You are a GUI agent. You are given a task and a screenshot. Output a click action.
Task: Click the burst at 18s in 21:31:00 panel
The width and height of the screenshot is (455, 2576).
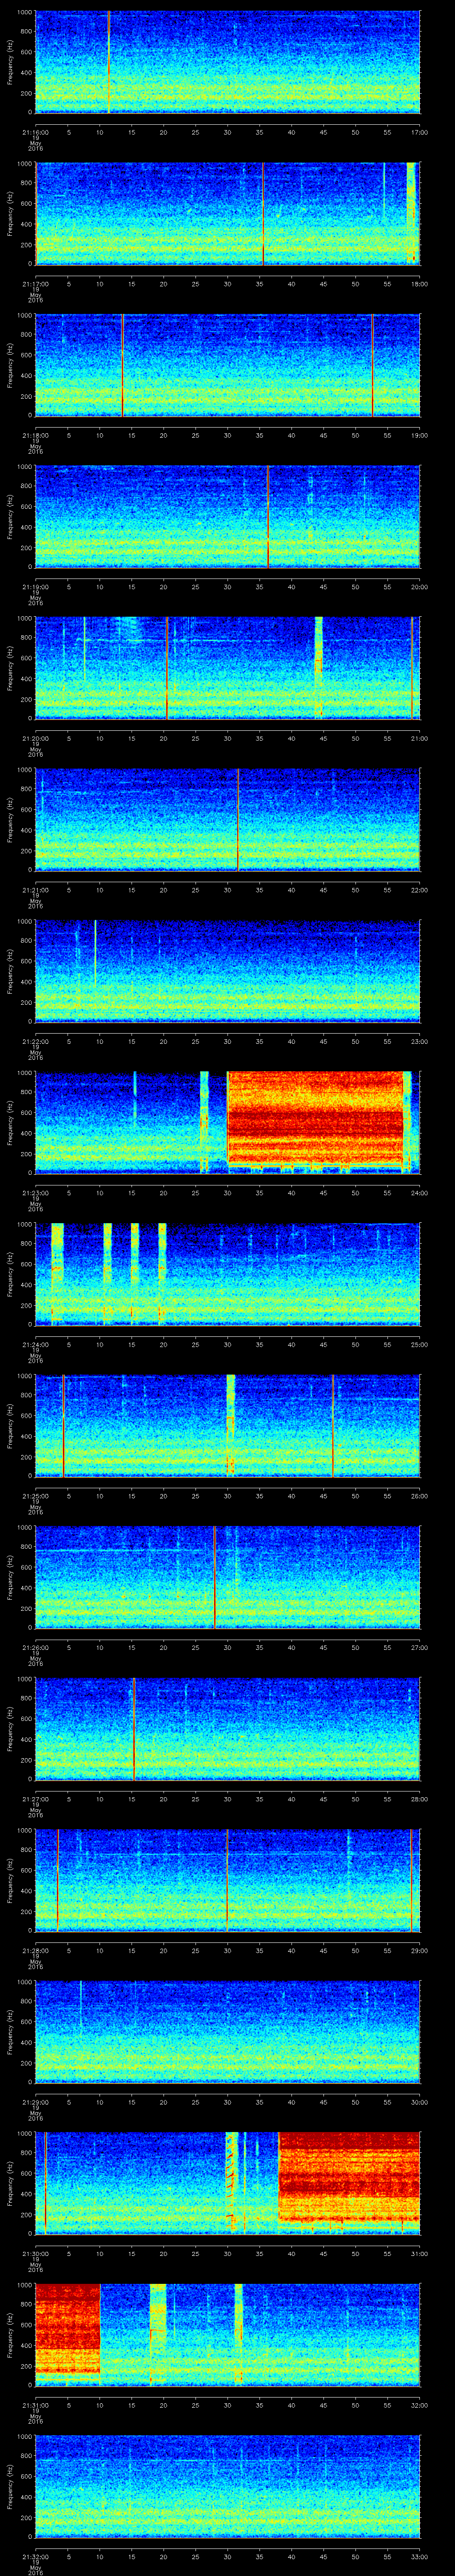[x=158, y=2334]
